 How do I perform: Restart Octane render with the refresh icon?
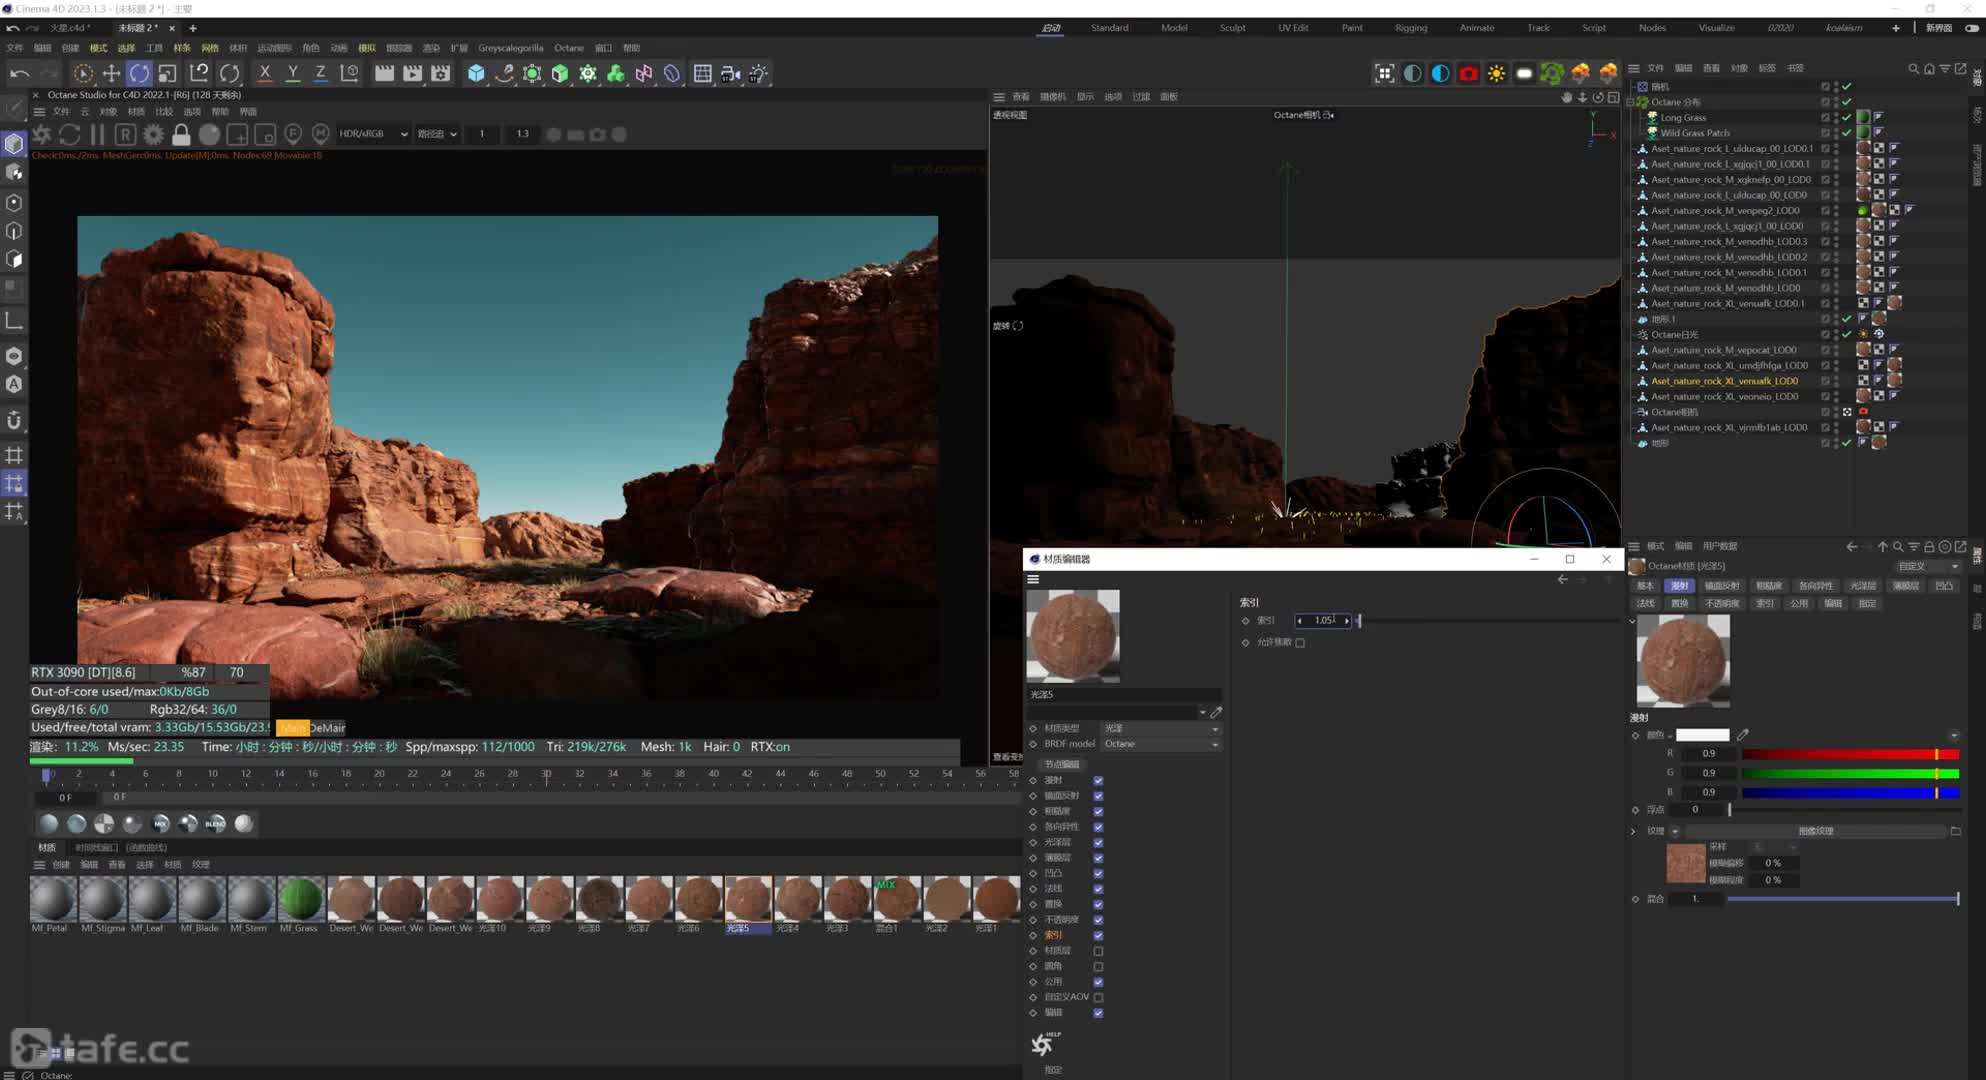click(69, 134)
